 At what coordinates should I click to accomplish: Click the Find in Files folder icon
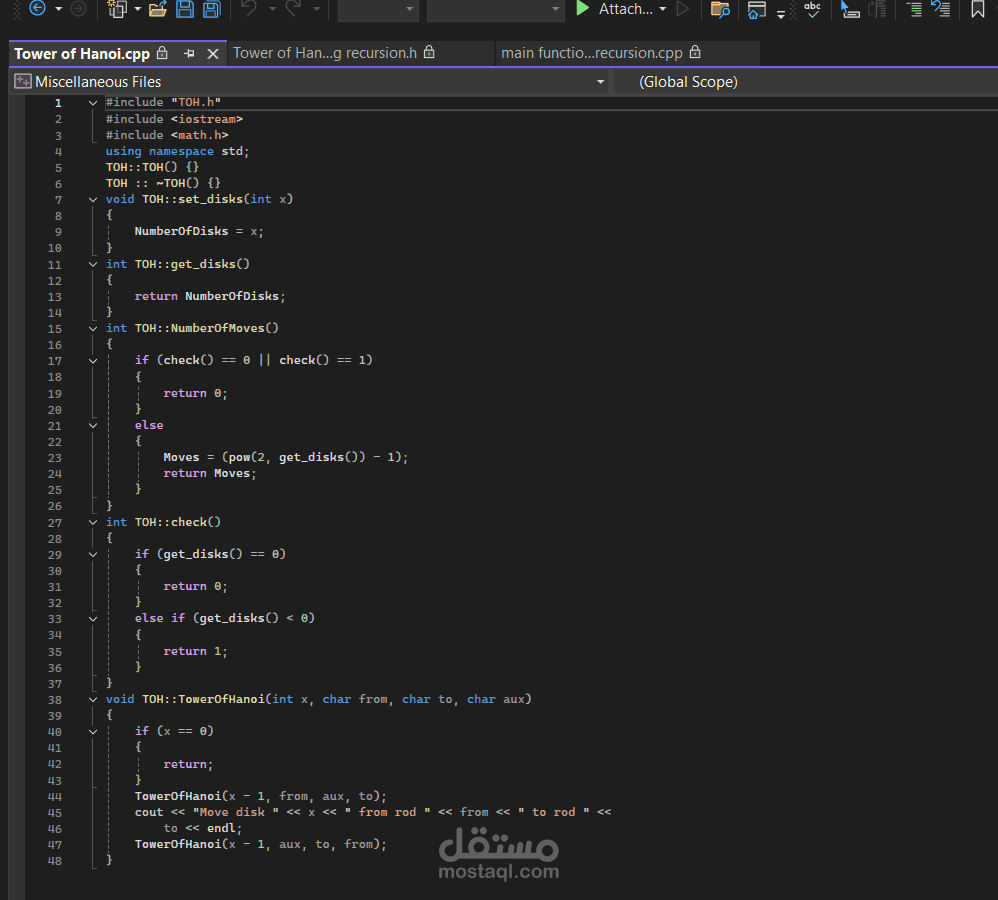click(x=720, y=9)
